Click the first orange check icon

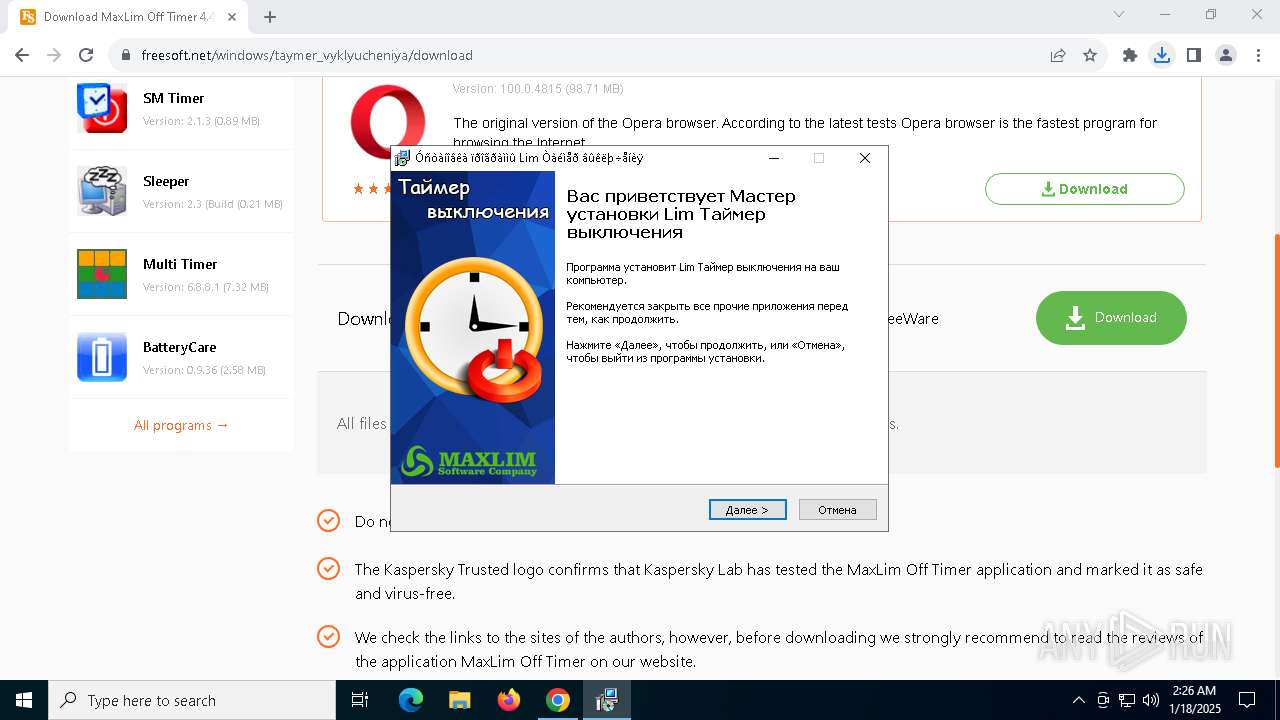[328, 521]
